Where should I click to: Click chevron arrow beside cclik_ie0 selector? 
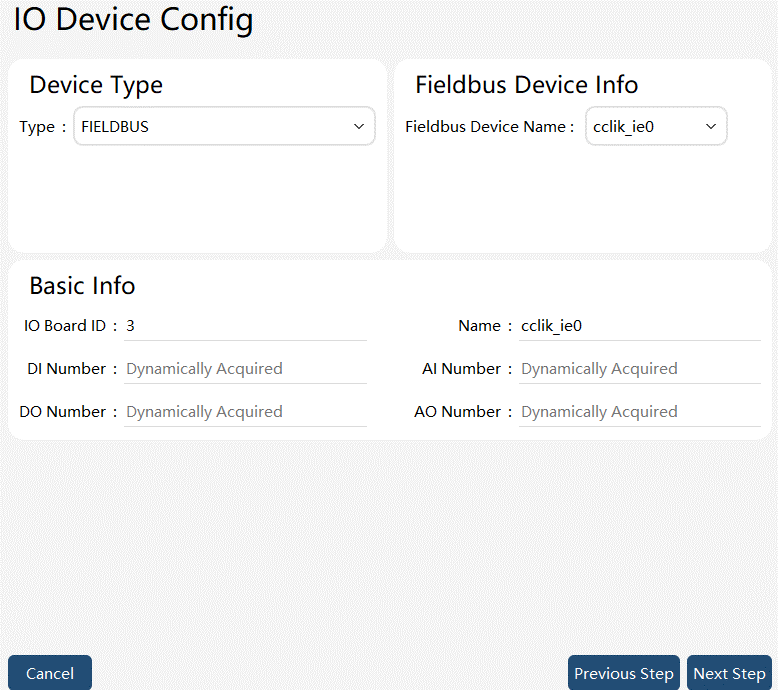[711, 126]
